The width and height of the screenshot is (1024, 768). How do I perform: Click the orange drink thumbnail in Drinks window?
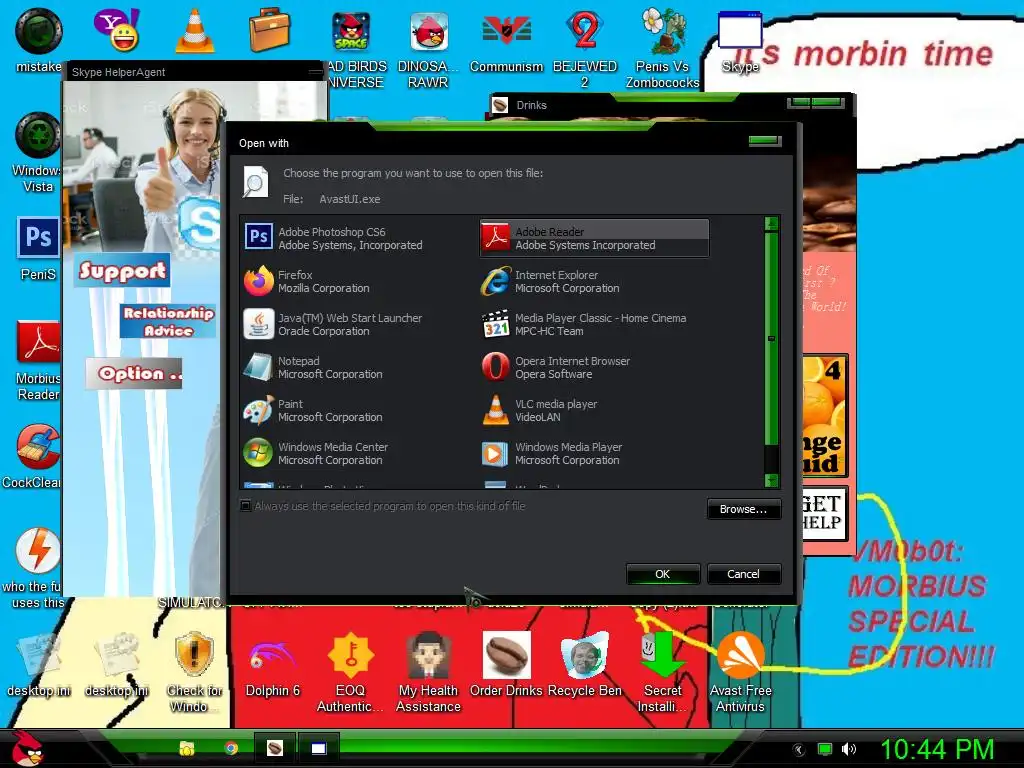click(x=824, y=415)
